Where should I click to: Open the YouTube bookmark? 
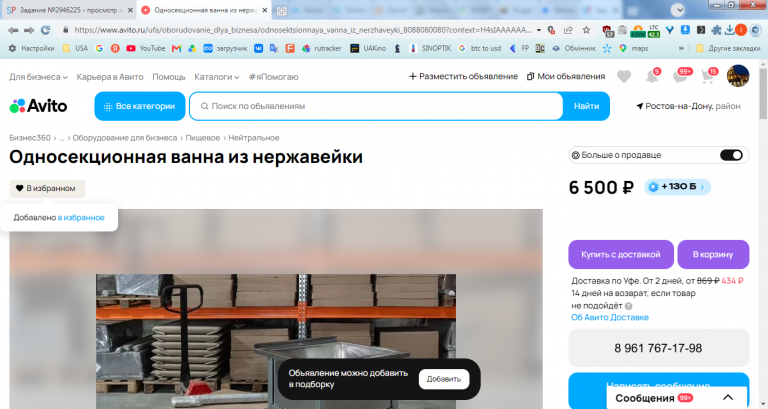click(x=145, y=48)
